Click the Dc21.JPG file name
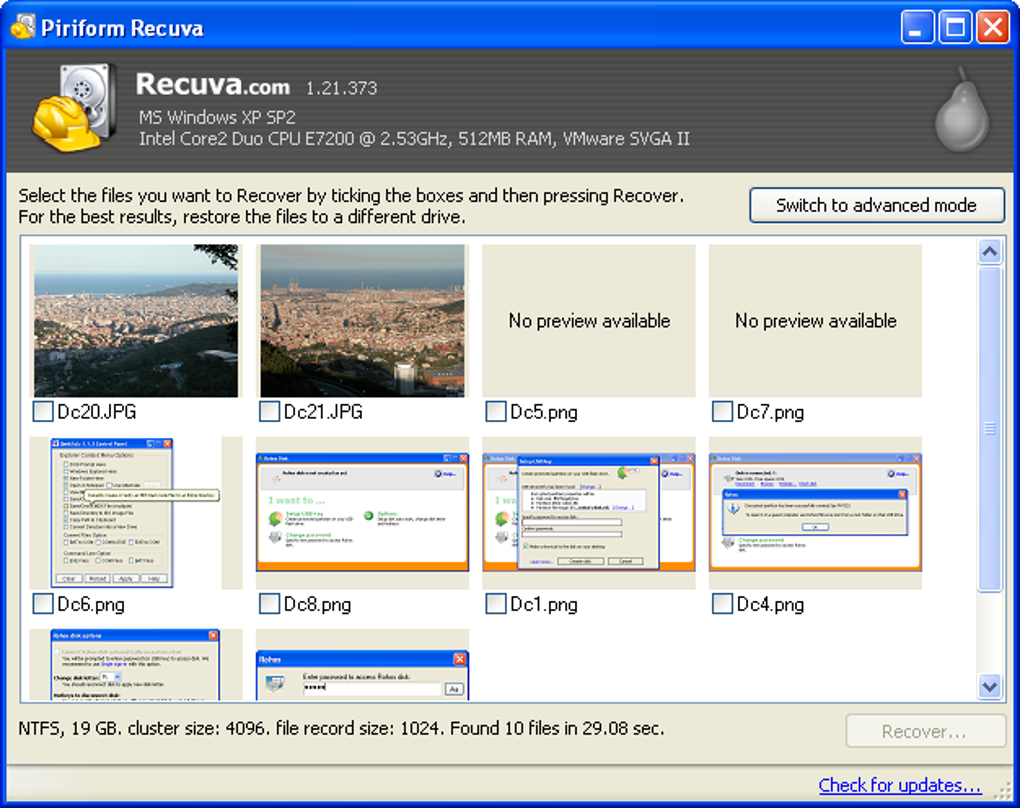The width and height of the screenshot is (1020, 808). [323, 412]
